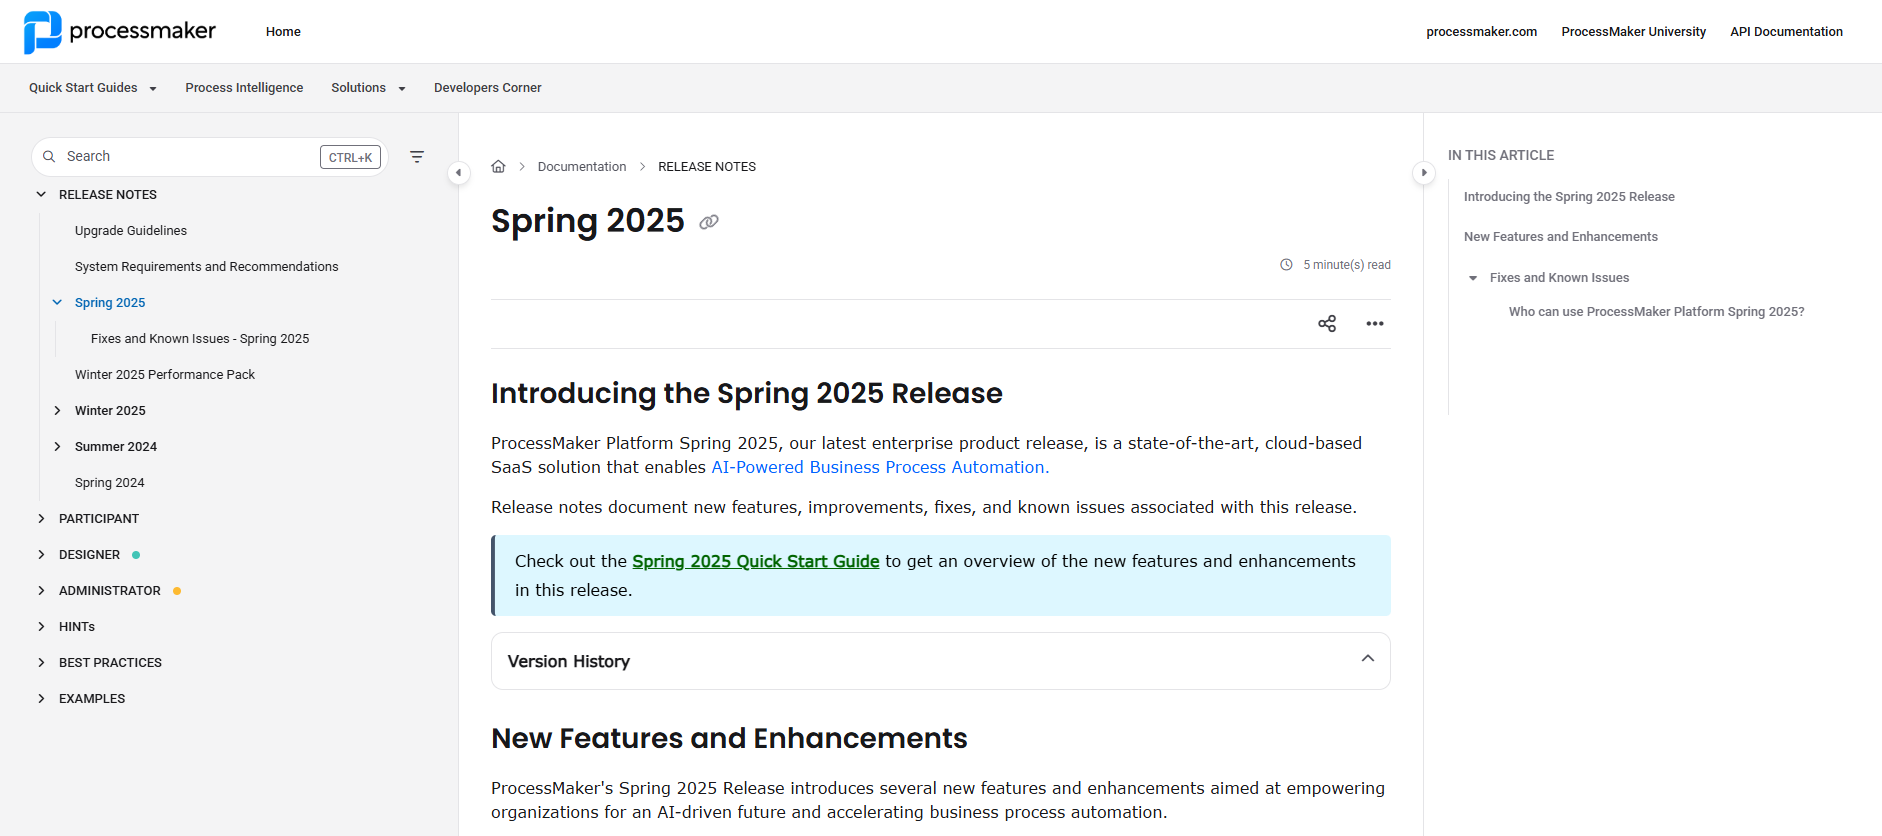Select Spring 2025 in the tree

110,303
